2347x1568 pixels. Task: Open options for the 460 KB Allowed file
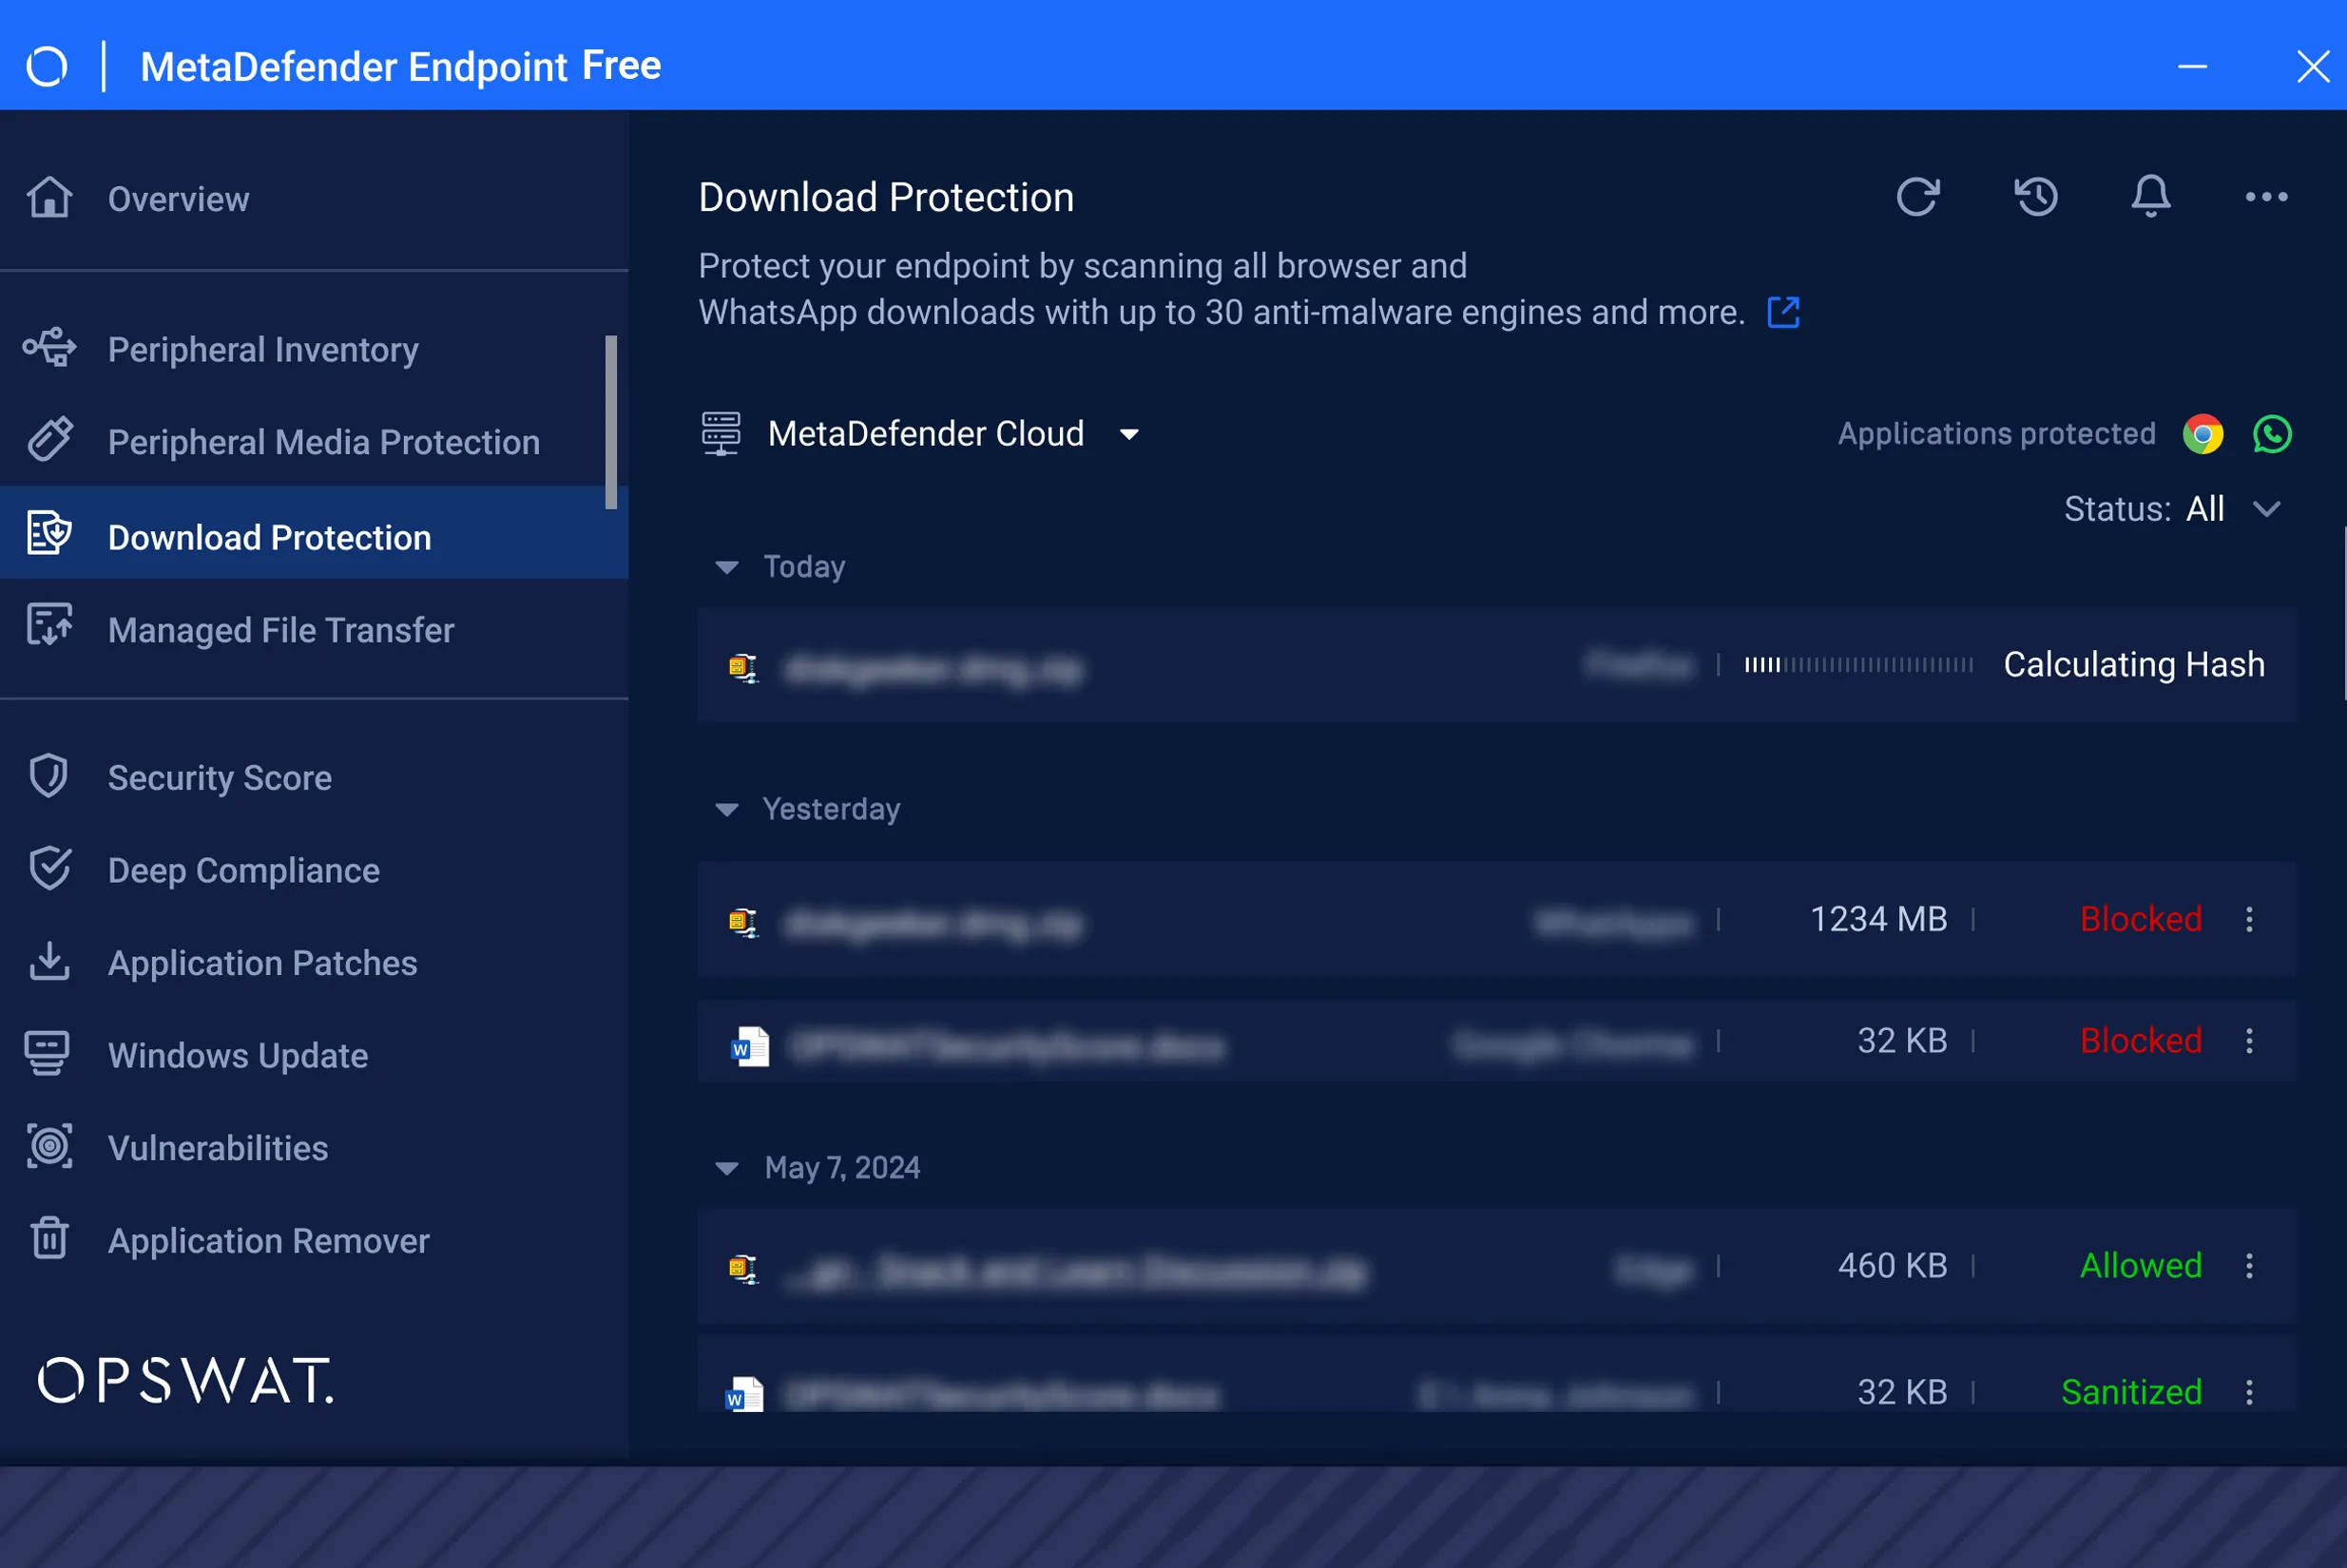click(x=2249, y=1266)
